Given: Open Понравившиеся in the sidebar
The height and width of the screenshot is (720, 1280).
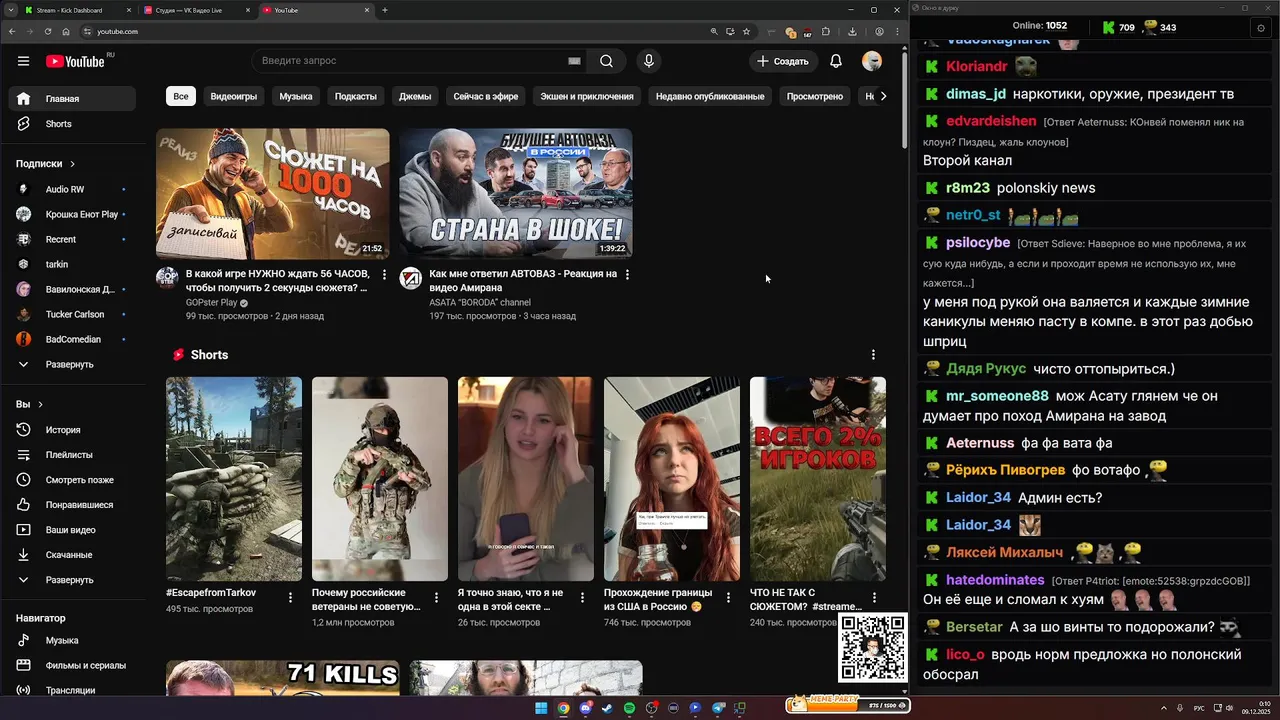Looking at the screenshot, I should [72, 505].
